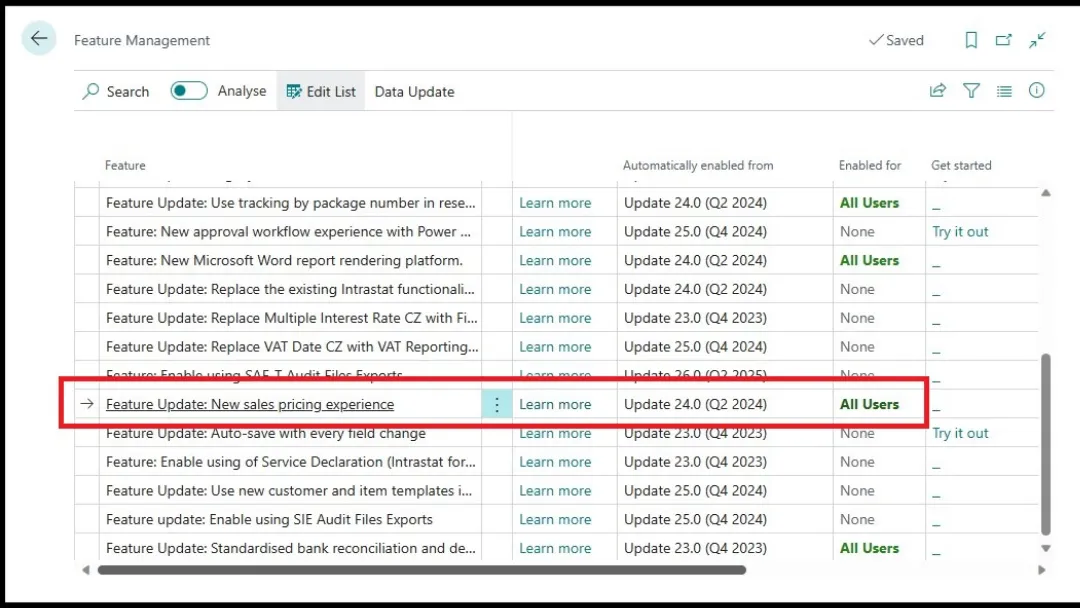
Task: Change Enabled for All Users in sales pricing row
Action: click(x=869, y=404)
